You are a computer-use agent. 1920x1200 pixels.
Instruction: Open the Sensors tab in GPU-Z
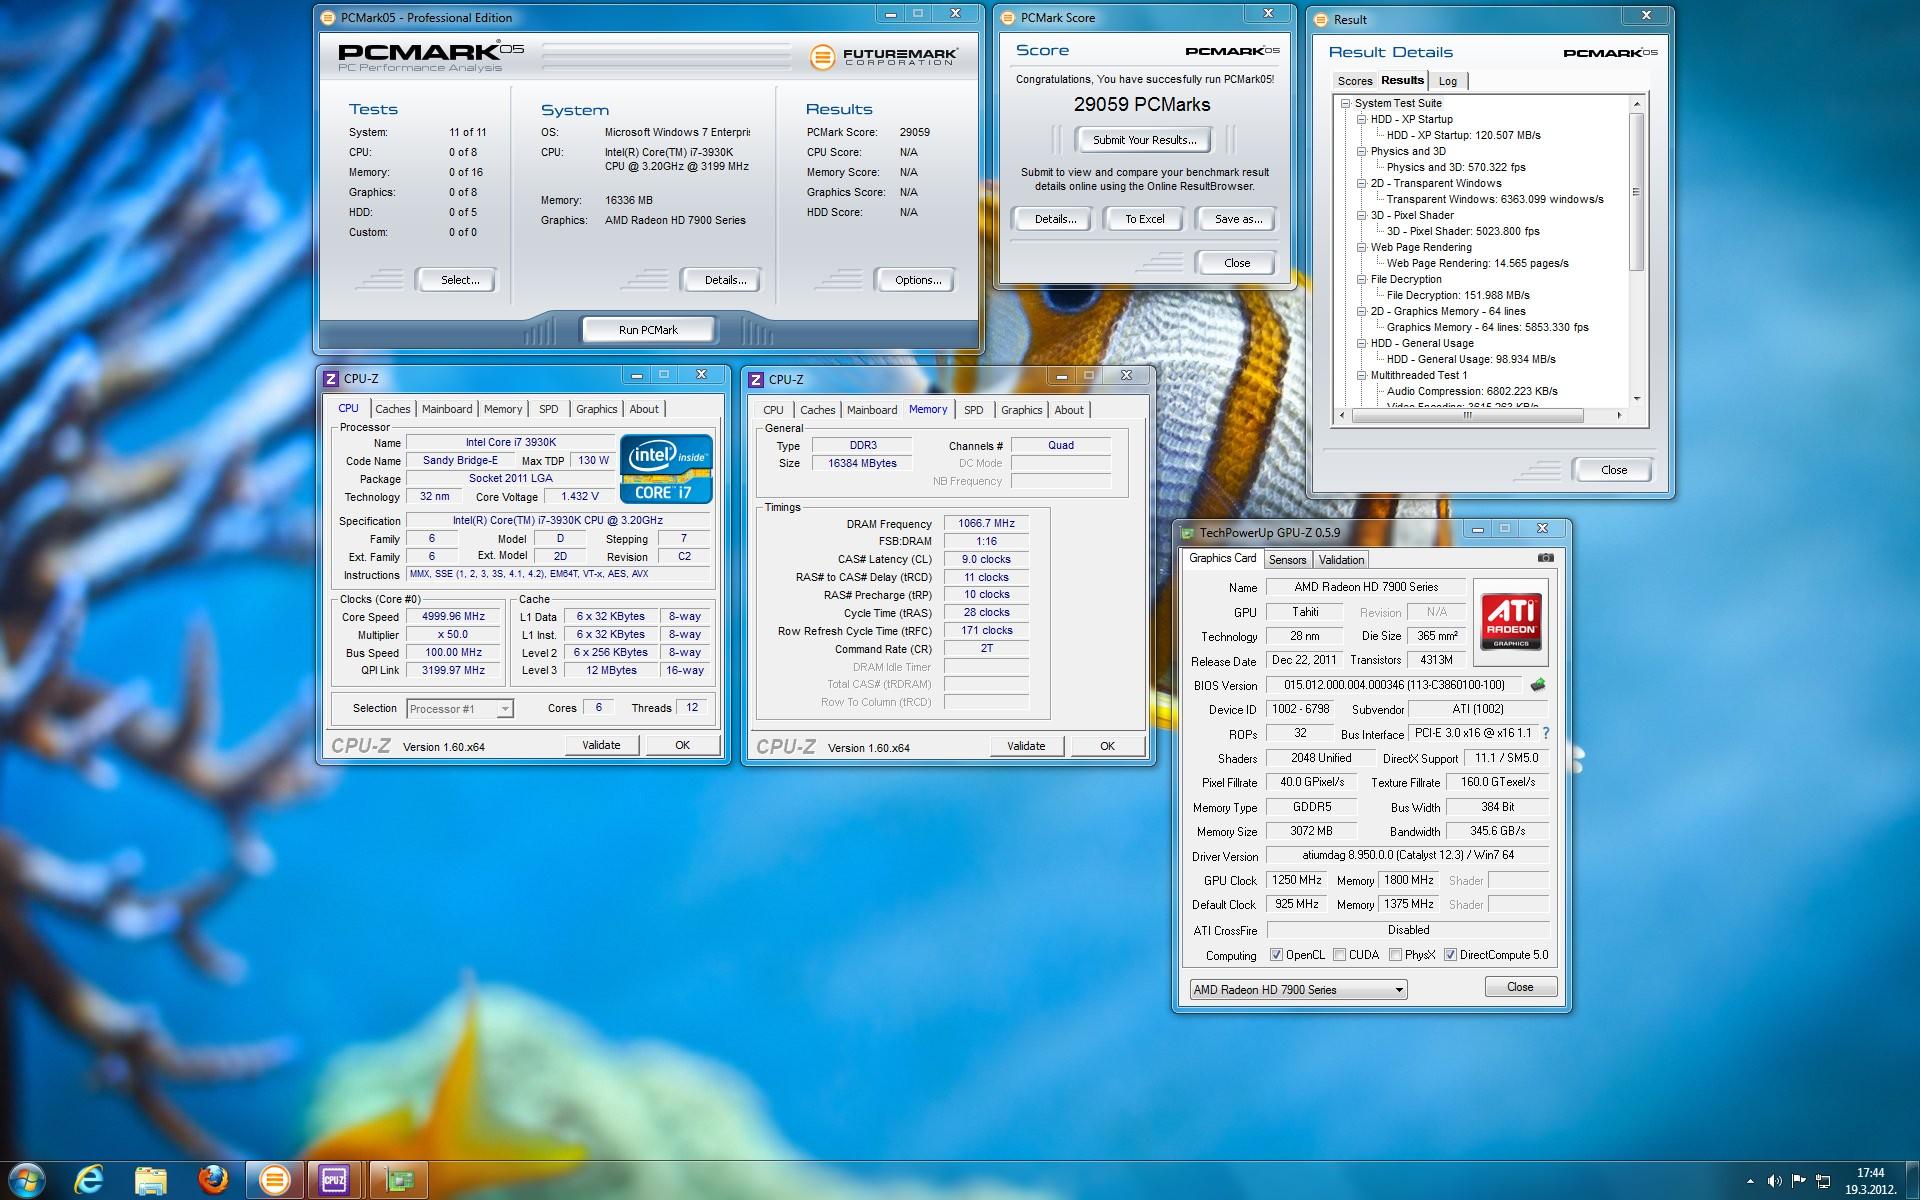coord(1287,560)
